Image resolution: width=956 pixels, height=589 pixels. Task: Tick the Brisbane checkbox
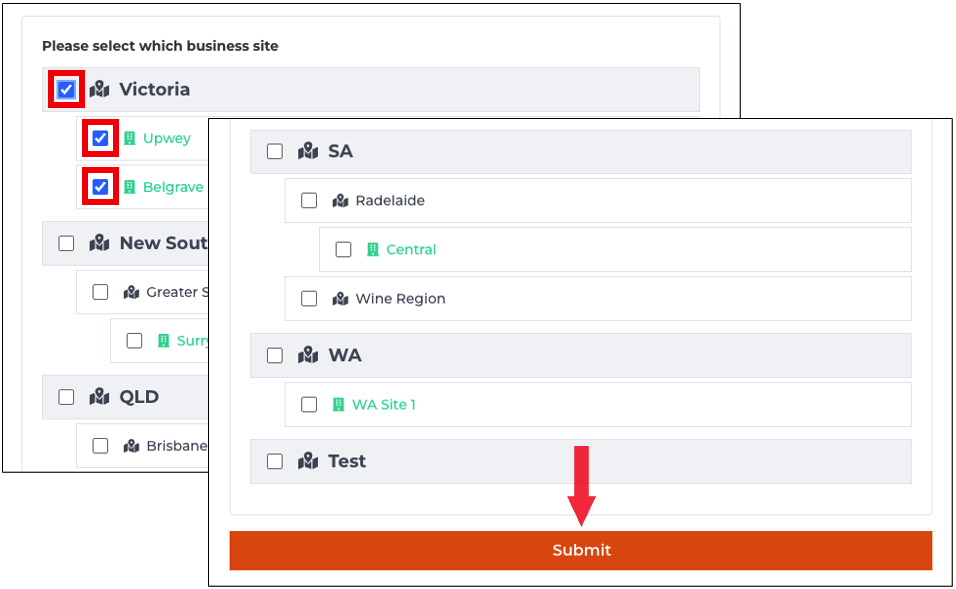pyautogui.click(x=100, y=446)
